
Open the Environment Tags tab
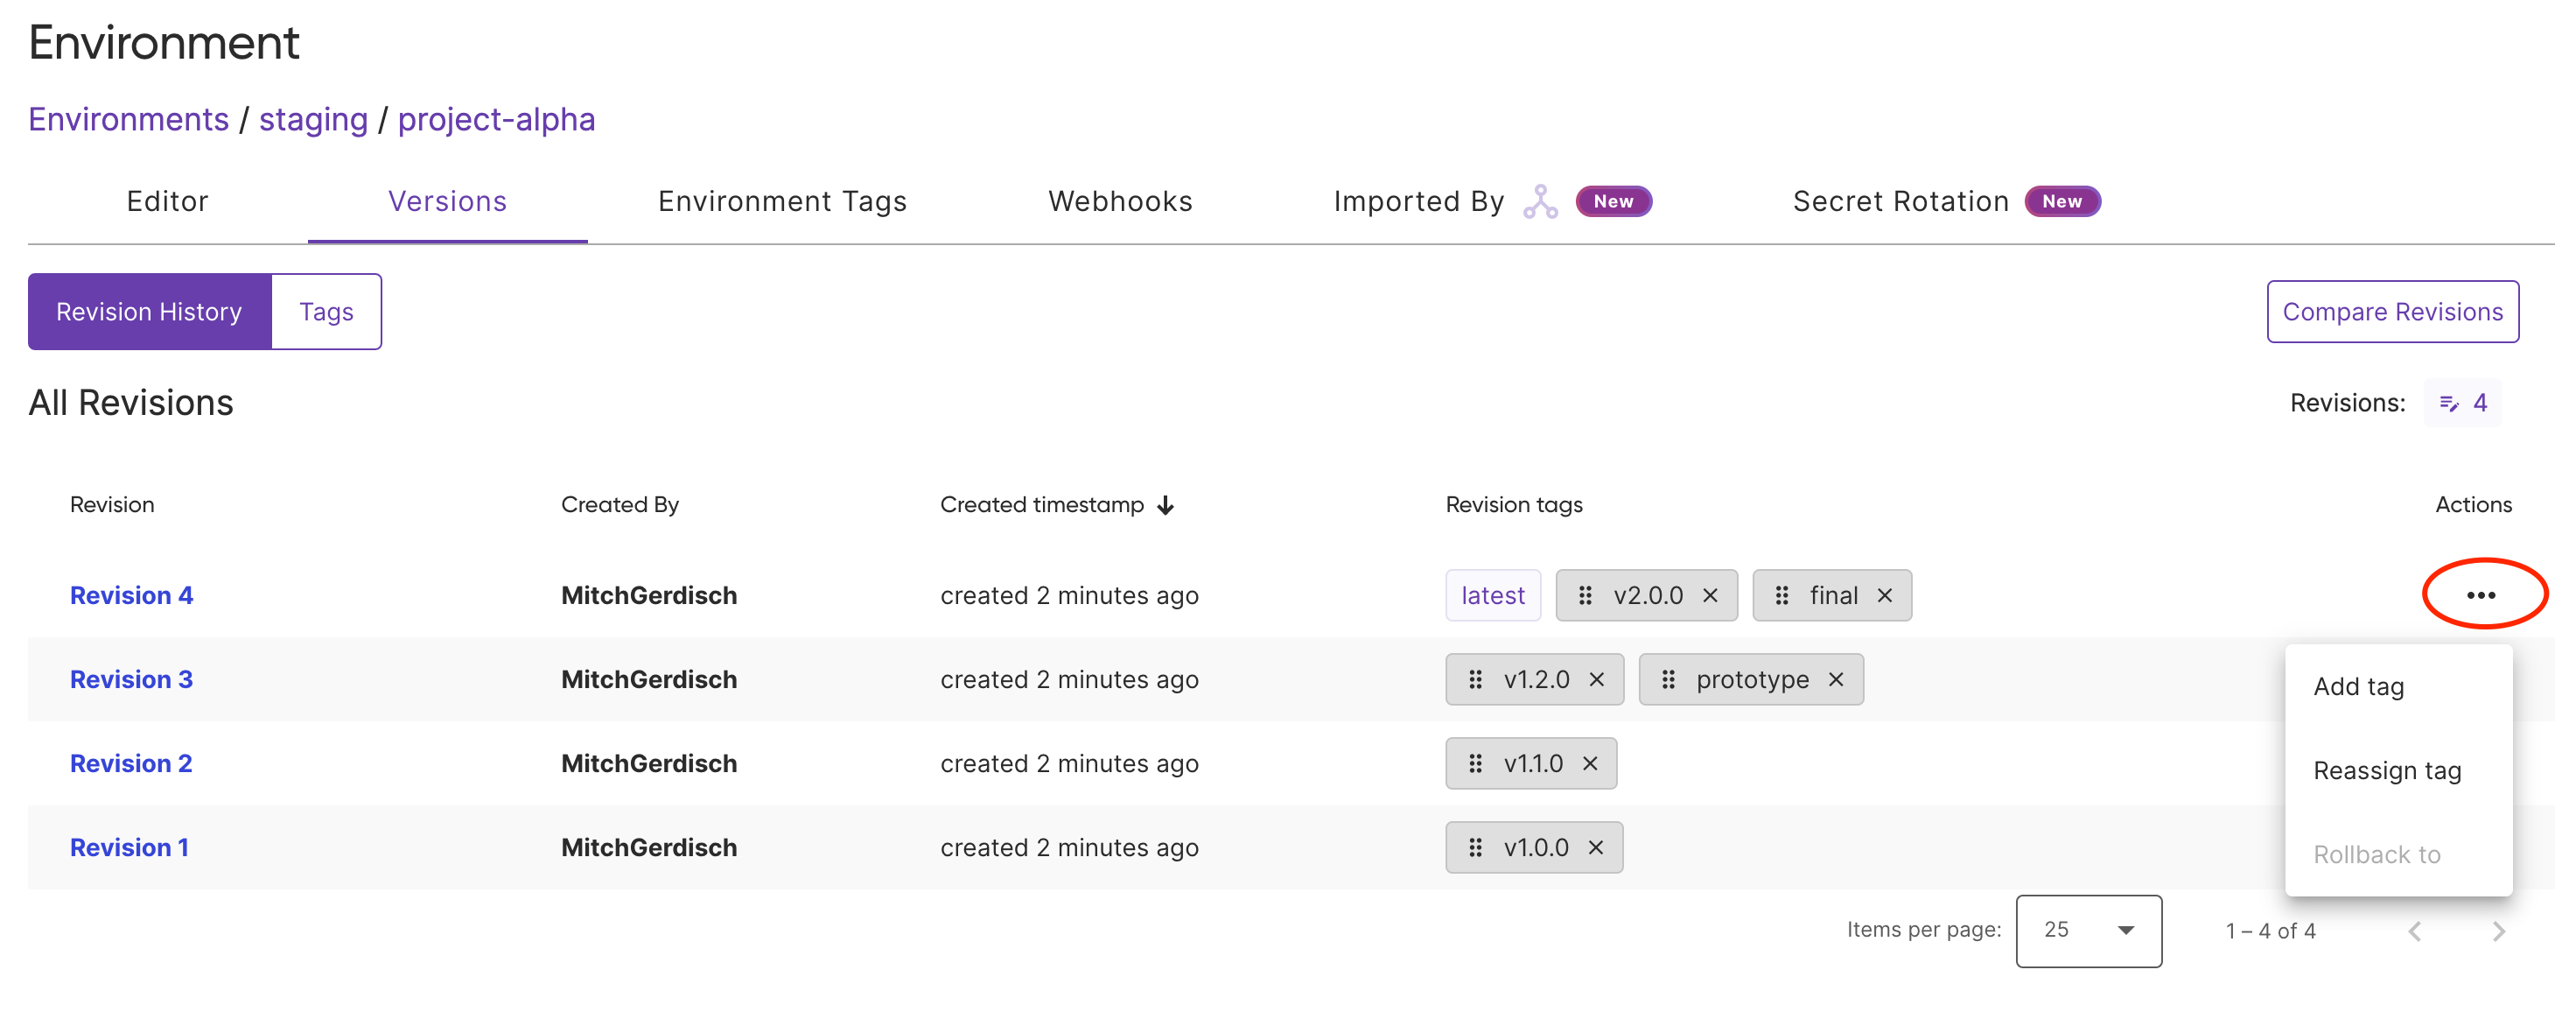[782, 201]
